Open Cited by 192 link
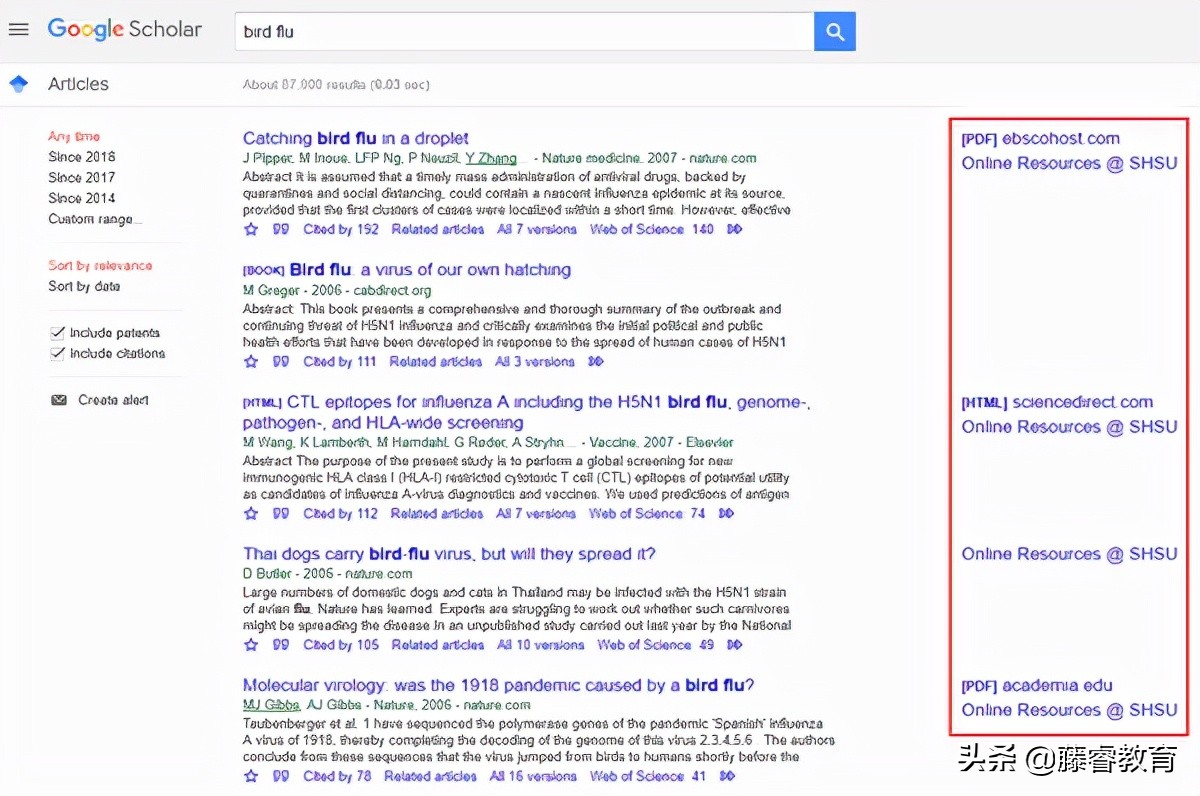The width and height of the screenshot is (1200, 796). [341, 229]
